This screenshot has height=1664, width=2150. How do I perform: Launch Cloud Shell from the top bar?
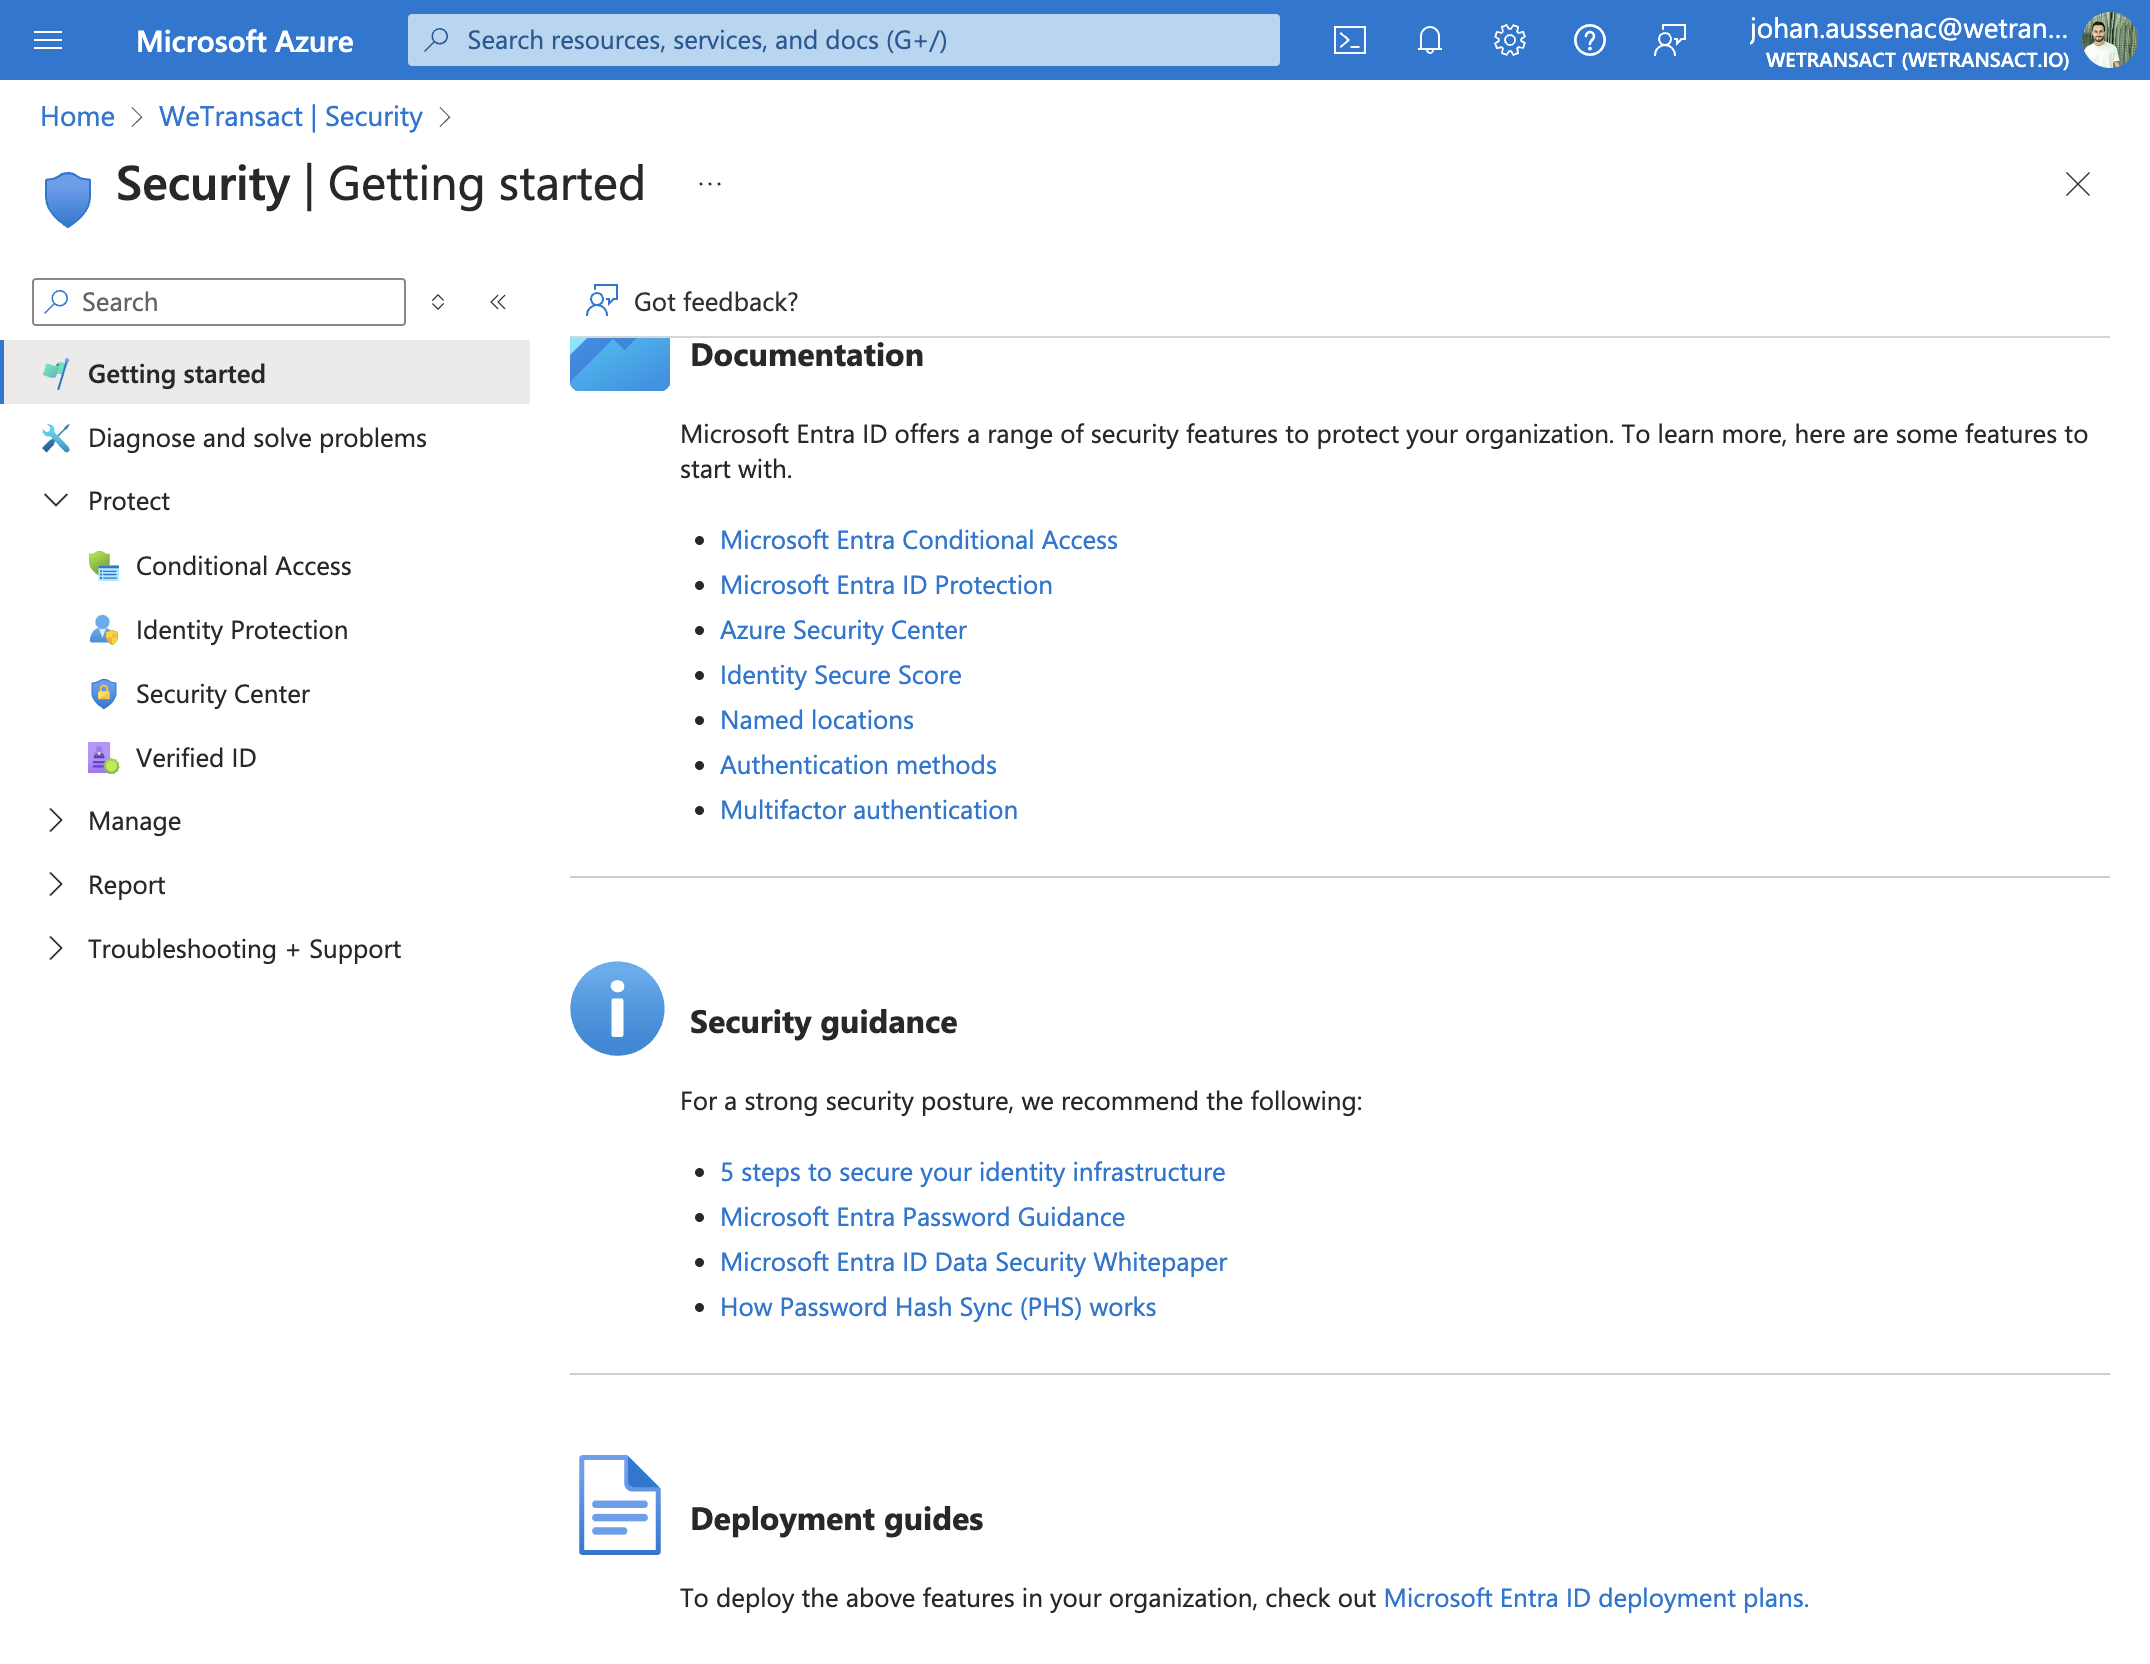(x=1350, y=40)
